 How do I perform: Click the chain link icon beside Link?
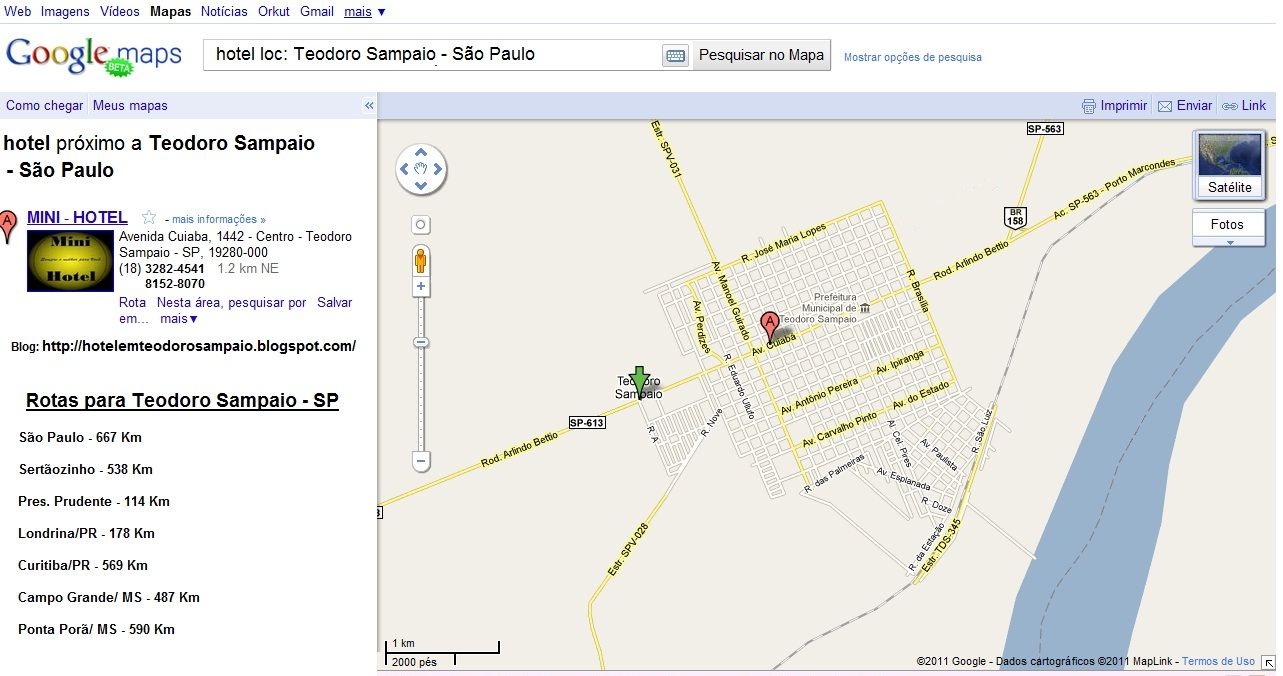1230,106
